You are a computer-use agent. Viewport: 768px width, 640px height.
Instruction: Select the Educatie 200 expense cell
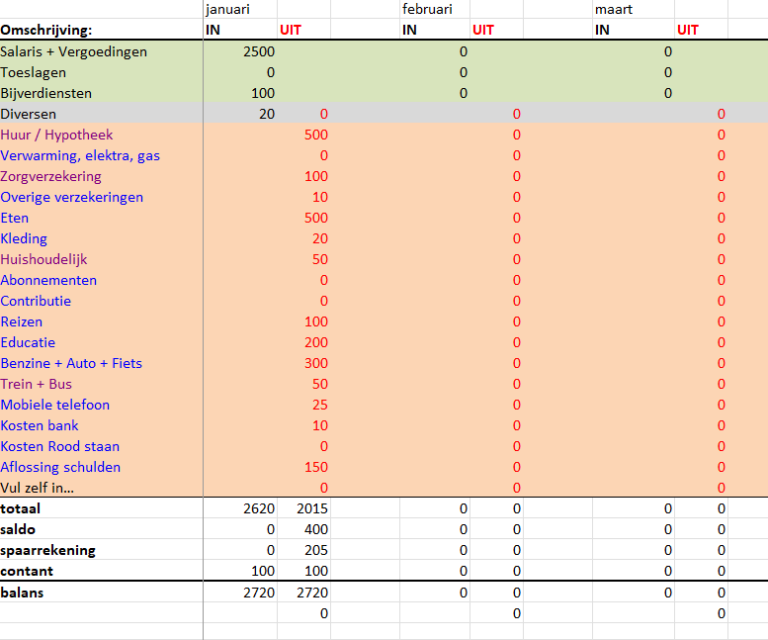coord(316,342)
